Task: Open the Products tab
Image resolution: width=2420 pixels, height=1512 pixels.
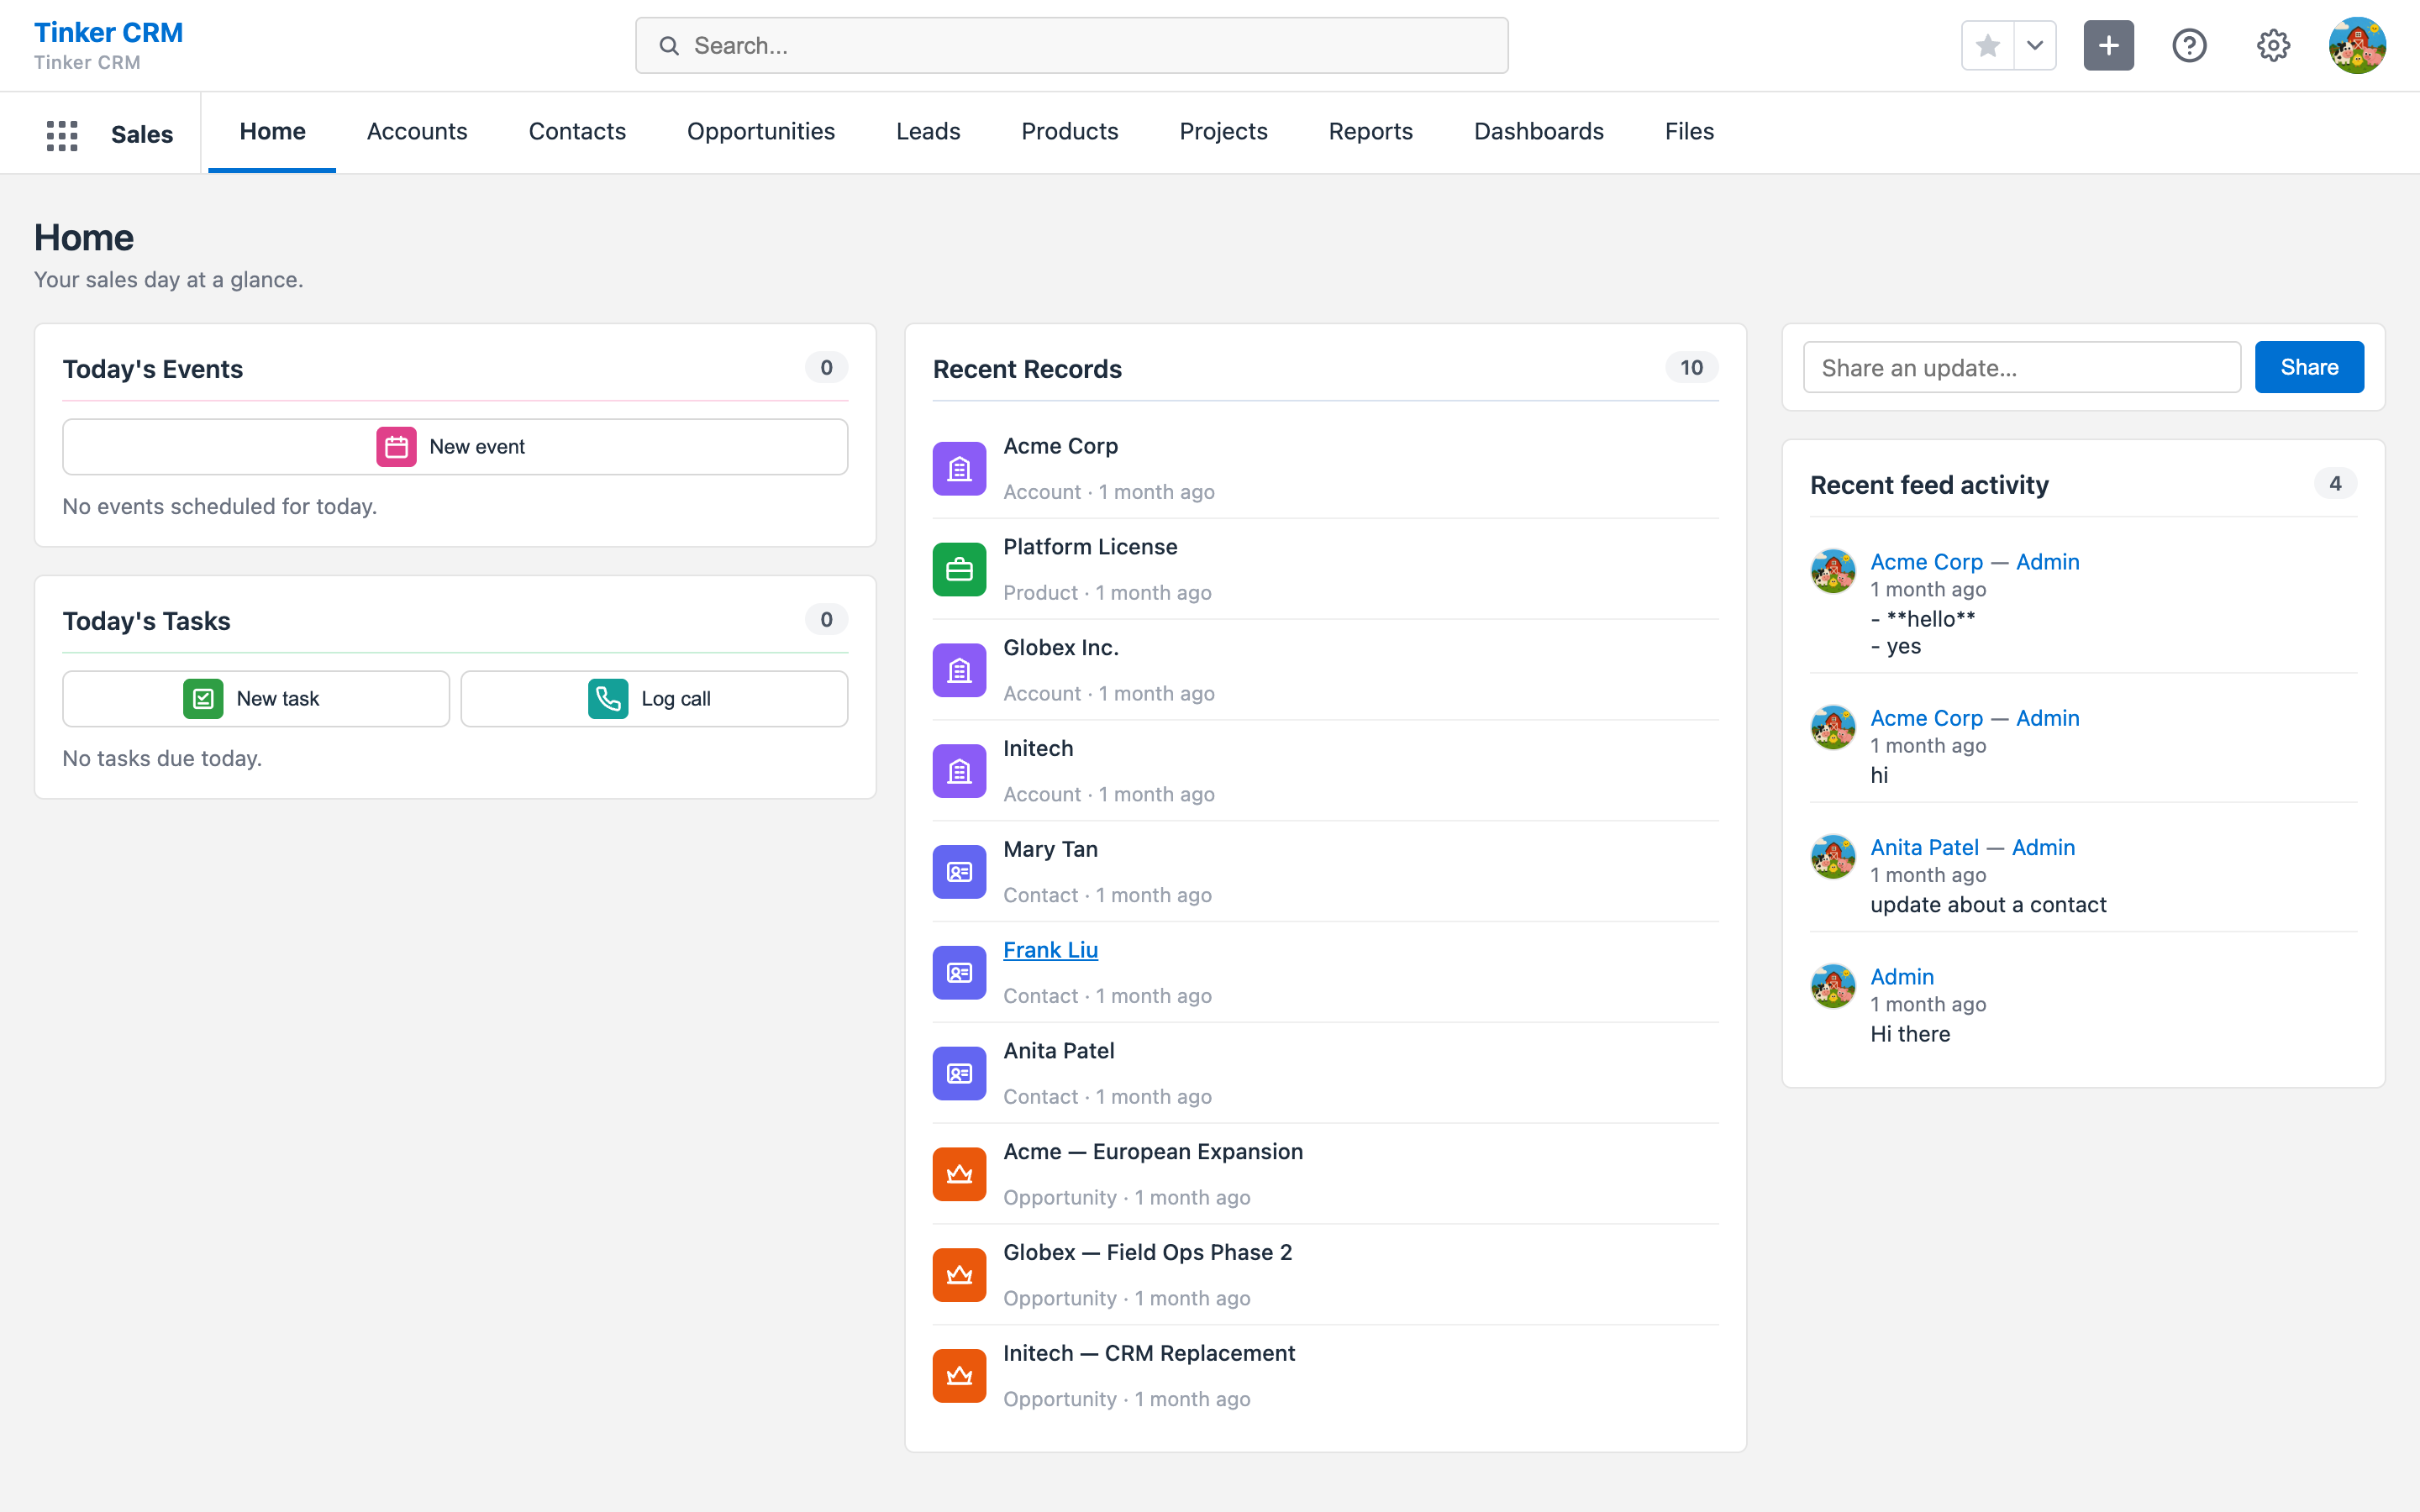Action: 1069,132
